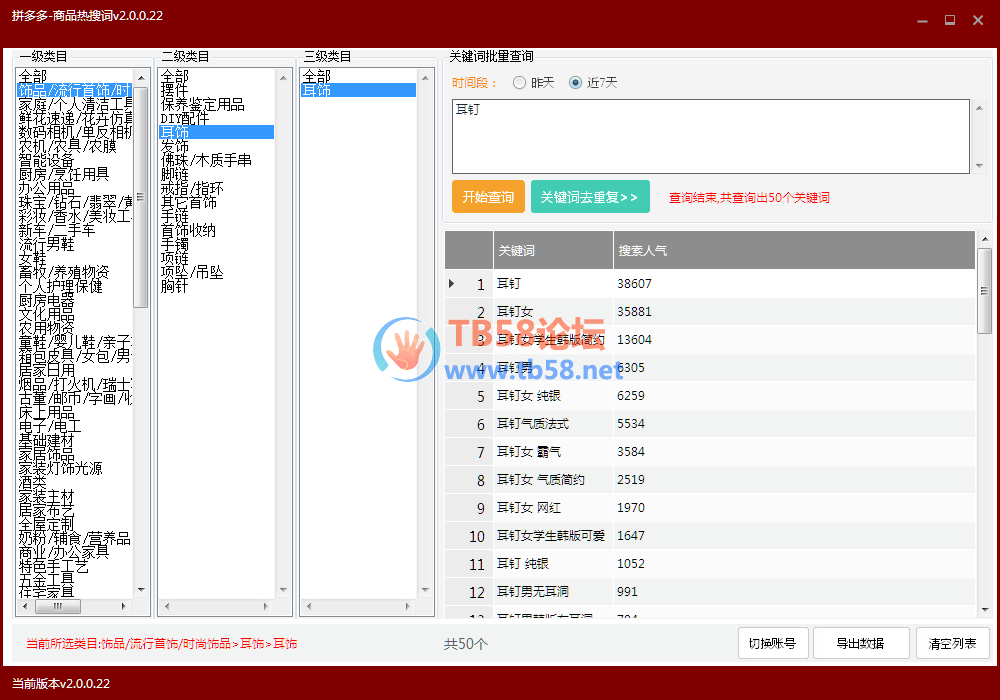Click the 导出数据 button

point(860,643)
